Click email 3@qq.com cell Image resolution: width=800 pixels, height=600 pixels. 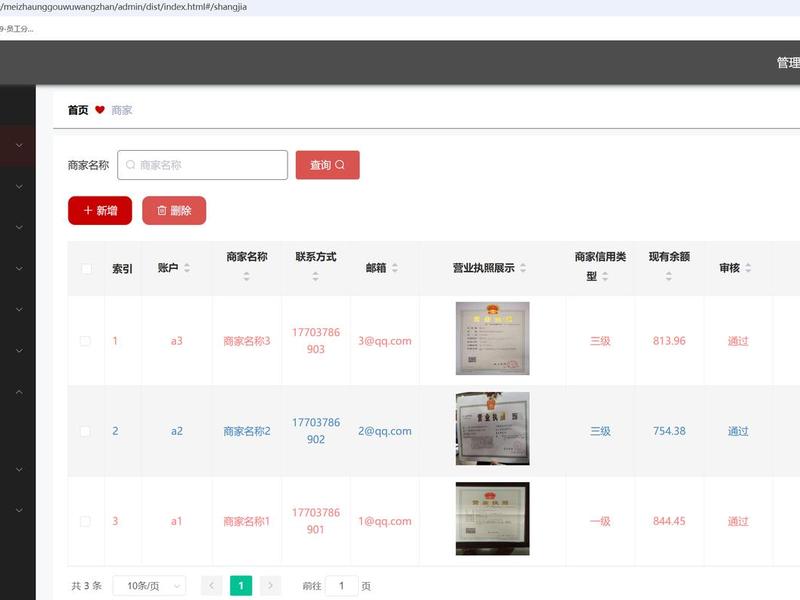(x=385, y=341)
